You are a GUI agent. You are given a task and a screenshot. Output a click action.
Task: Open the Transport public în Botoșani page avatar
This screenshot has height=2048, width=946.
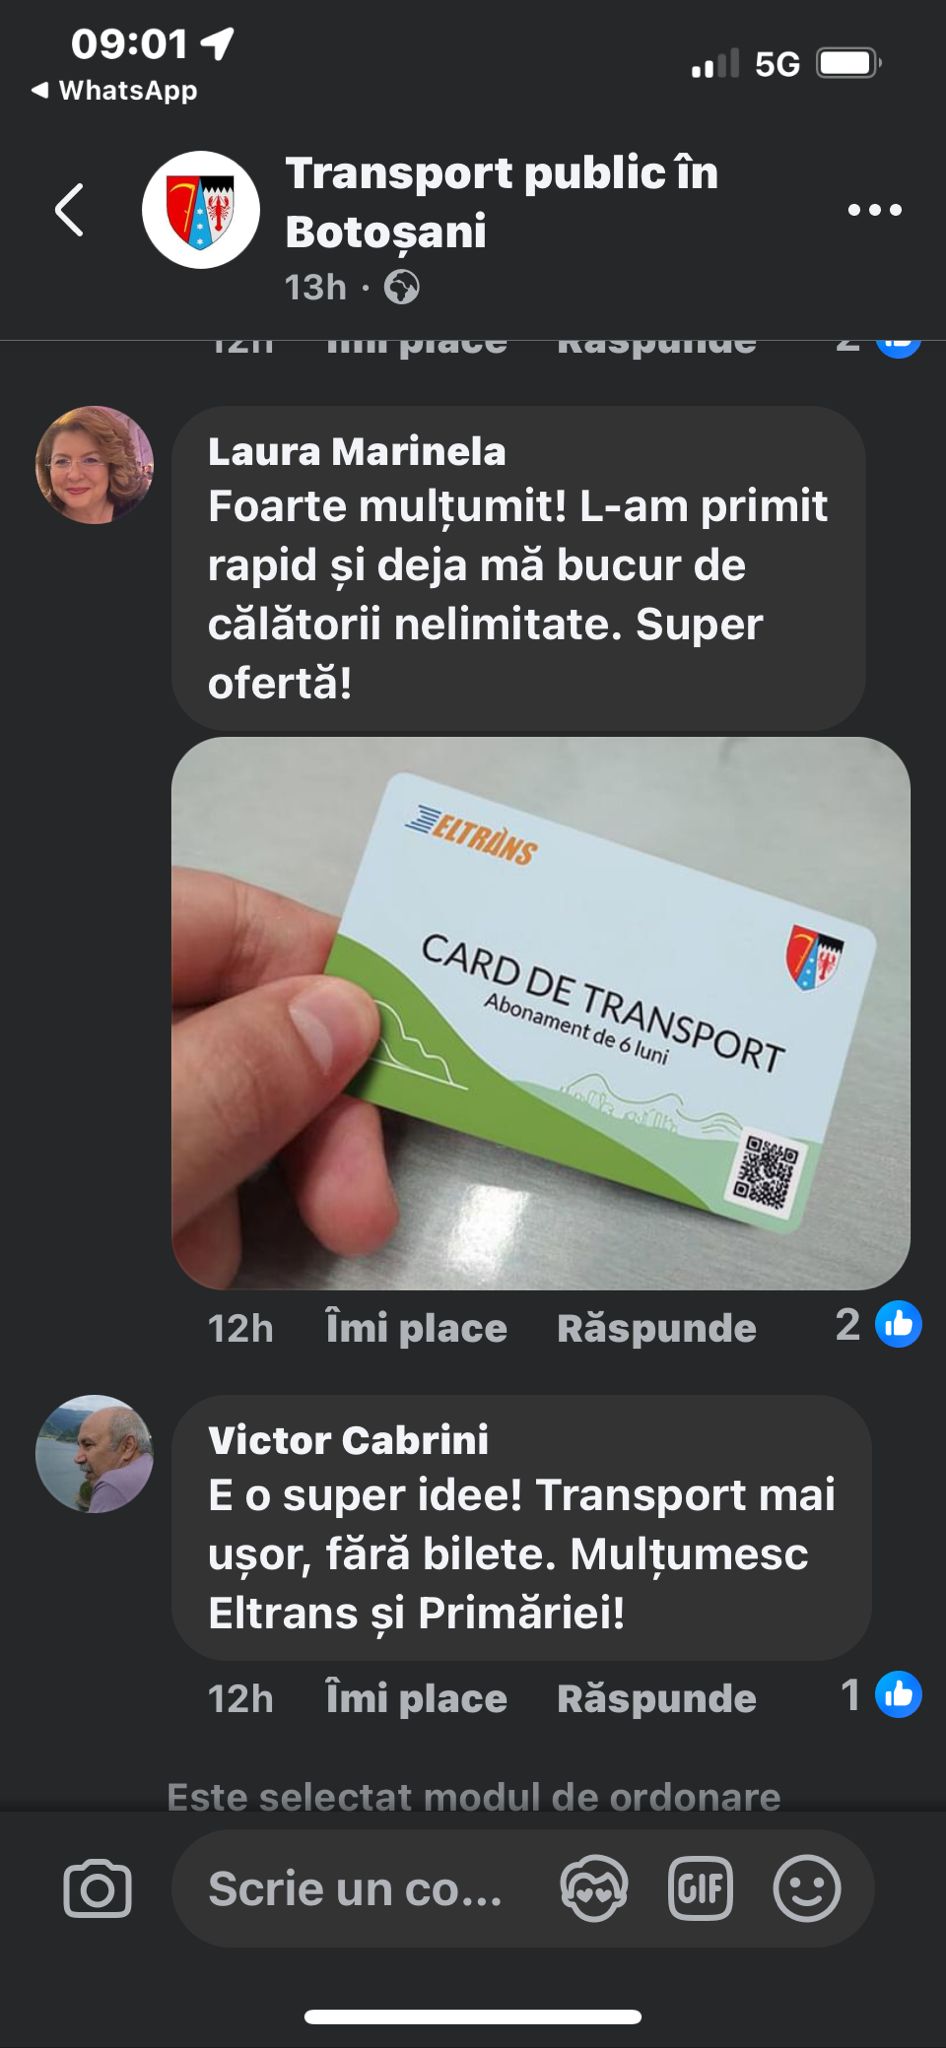tap(201, 210)
